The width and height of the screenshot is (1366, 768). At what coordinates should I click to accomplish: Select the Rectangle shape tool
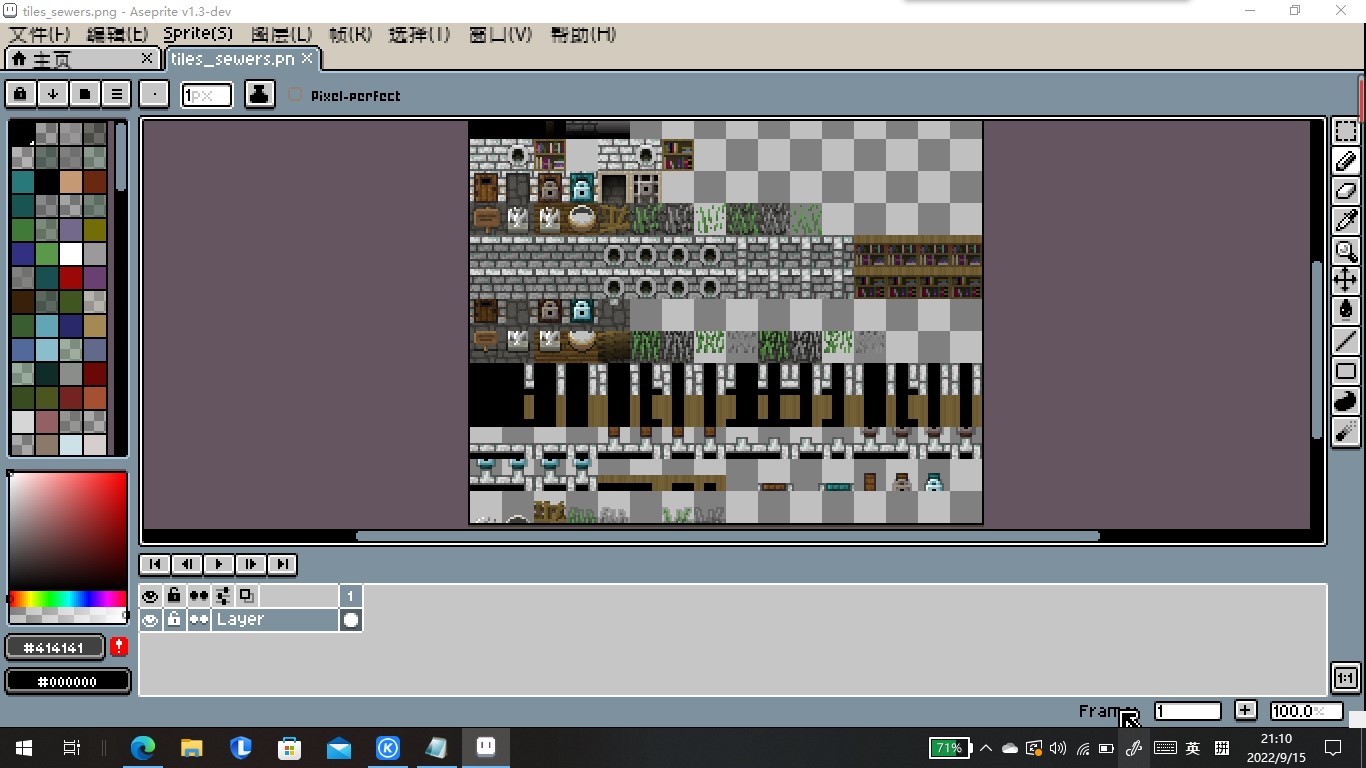point(1346,371)
